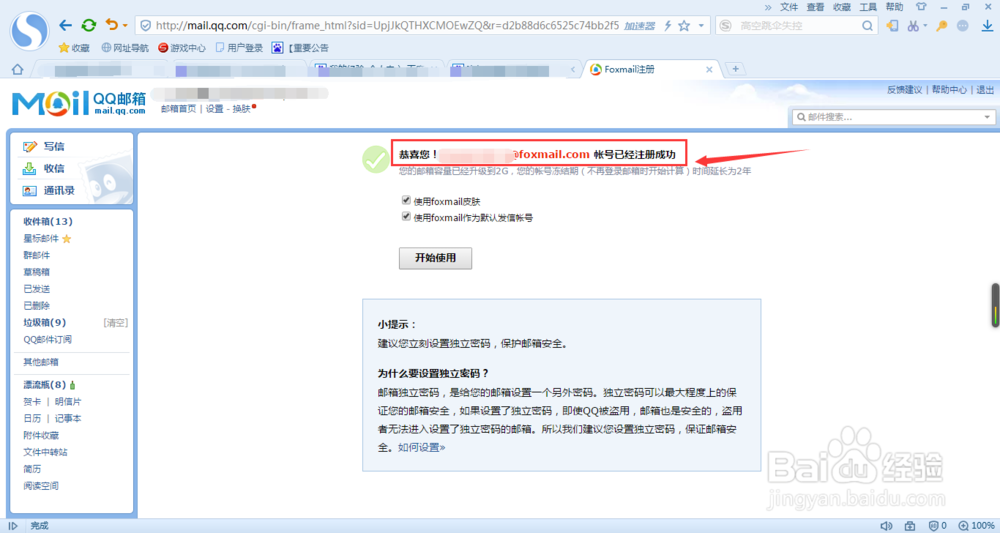The height and width of the screenshot is (533, 1000).
Task: Open 网址导航 bookmark
Action: (125, 48)
